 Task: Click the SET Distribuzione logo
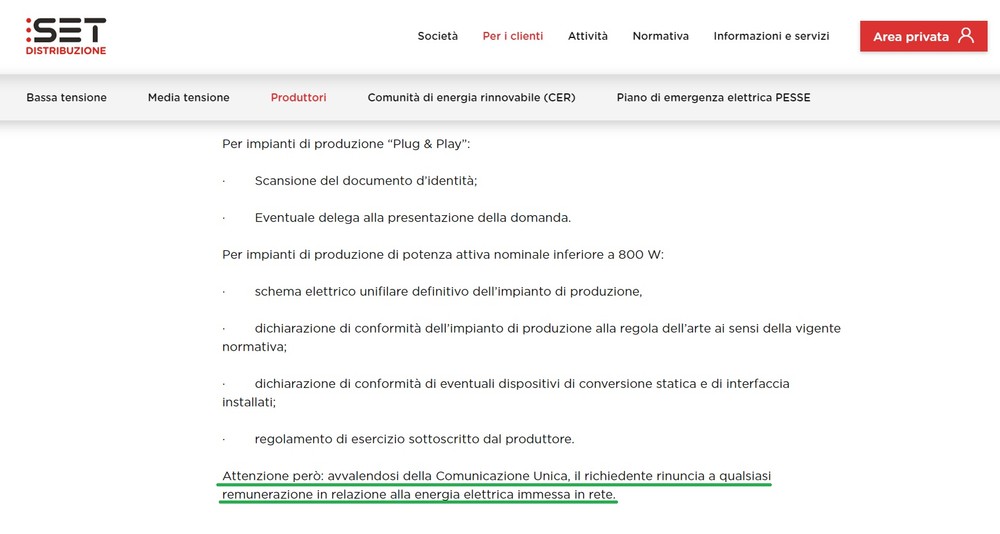point(66,36)
